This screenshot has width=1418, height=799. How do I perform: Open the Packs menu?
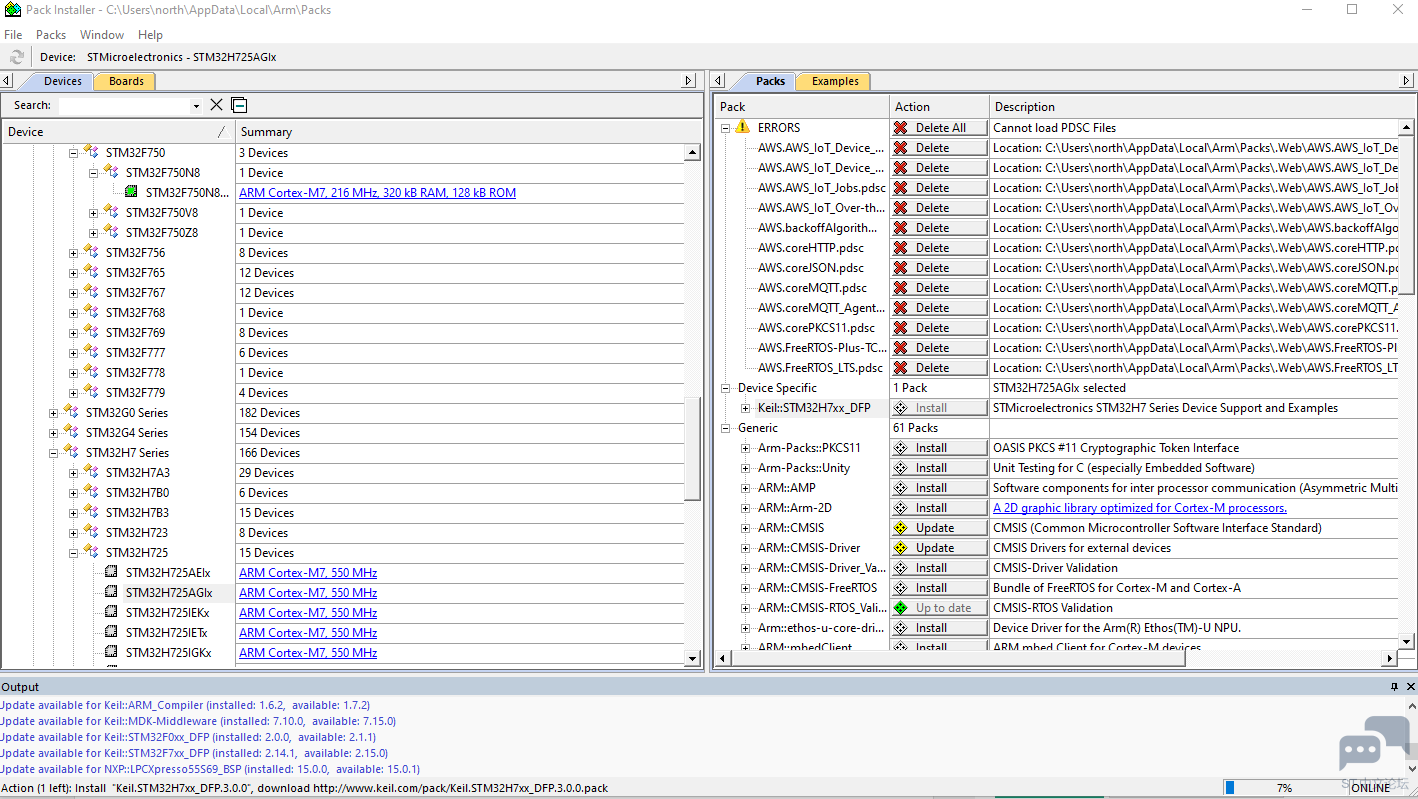click(x=51, y=34)
